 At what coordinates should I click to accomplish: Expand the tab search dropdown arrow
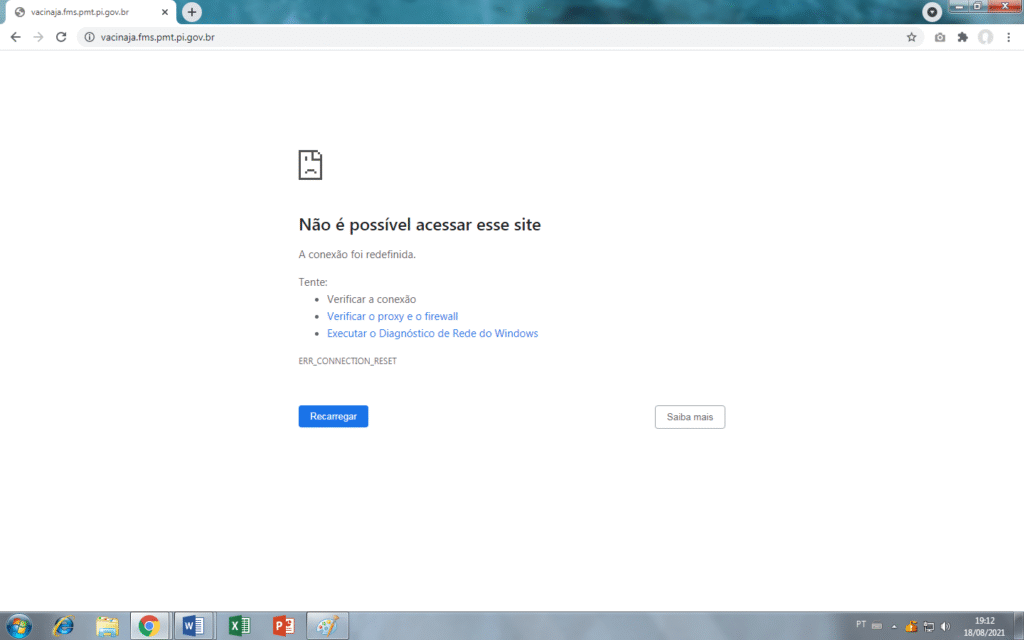pos(932,12)
